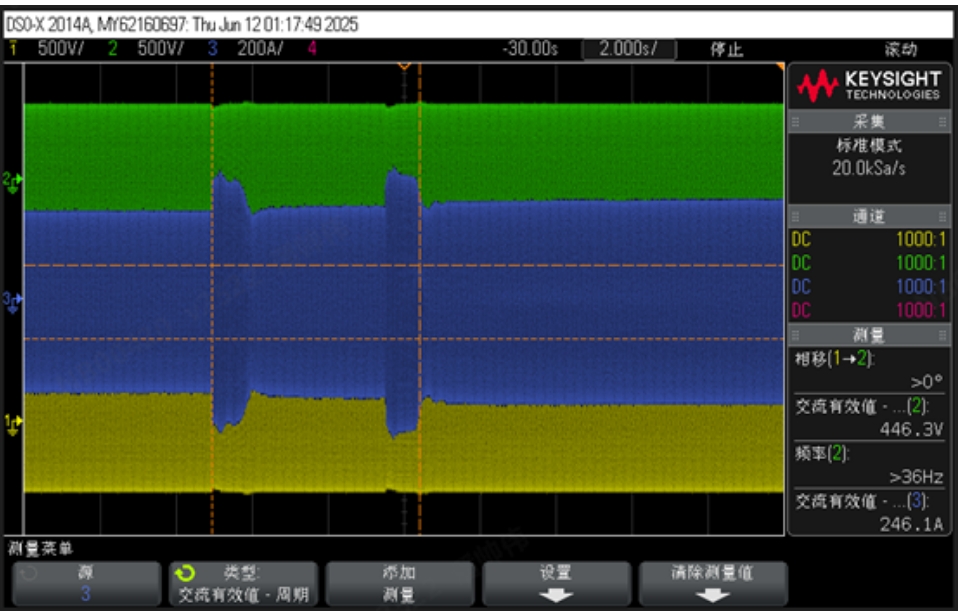Click the 测量菜单 menu title
The image size is (958, 613).
point(40,548)
